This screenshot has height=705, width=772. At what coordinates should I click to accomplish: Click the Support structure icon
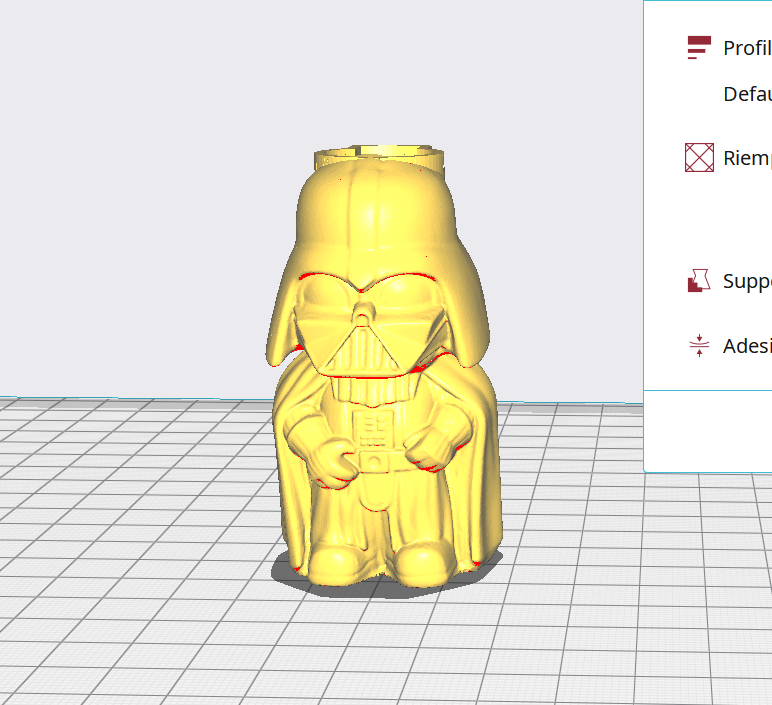pos(699,281)
